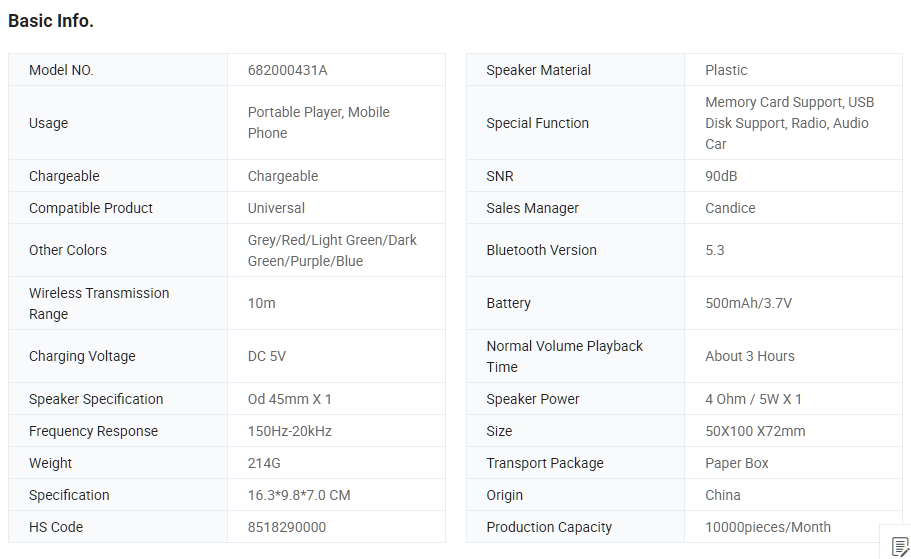Select the '214G' weight value
The image size is (911, 559).
[264, 463]
